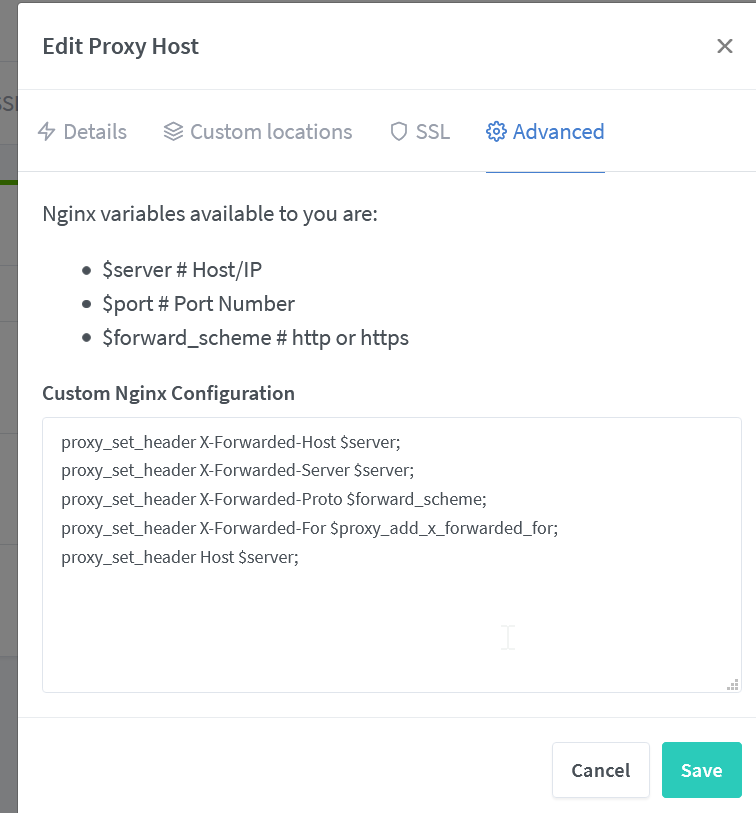Place cursor on X-Forwarded-Host line

click(x=230, y=441)
